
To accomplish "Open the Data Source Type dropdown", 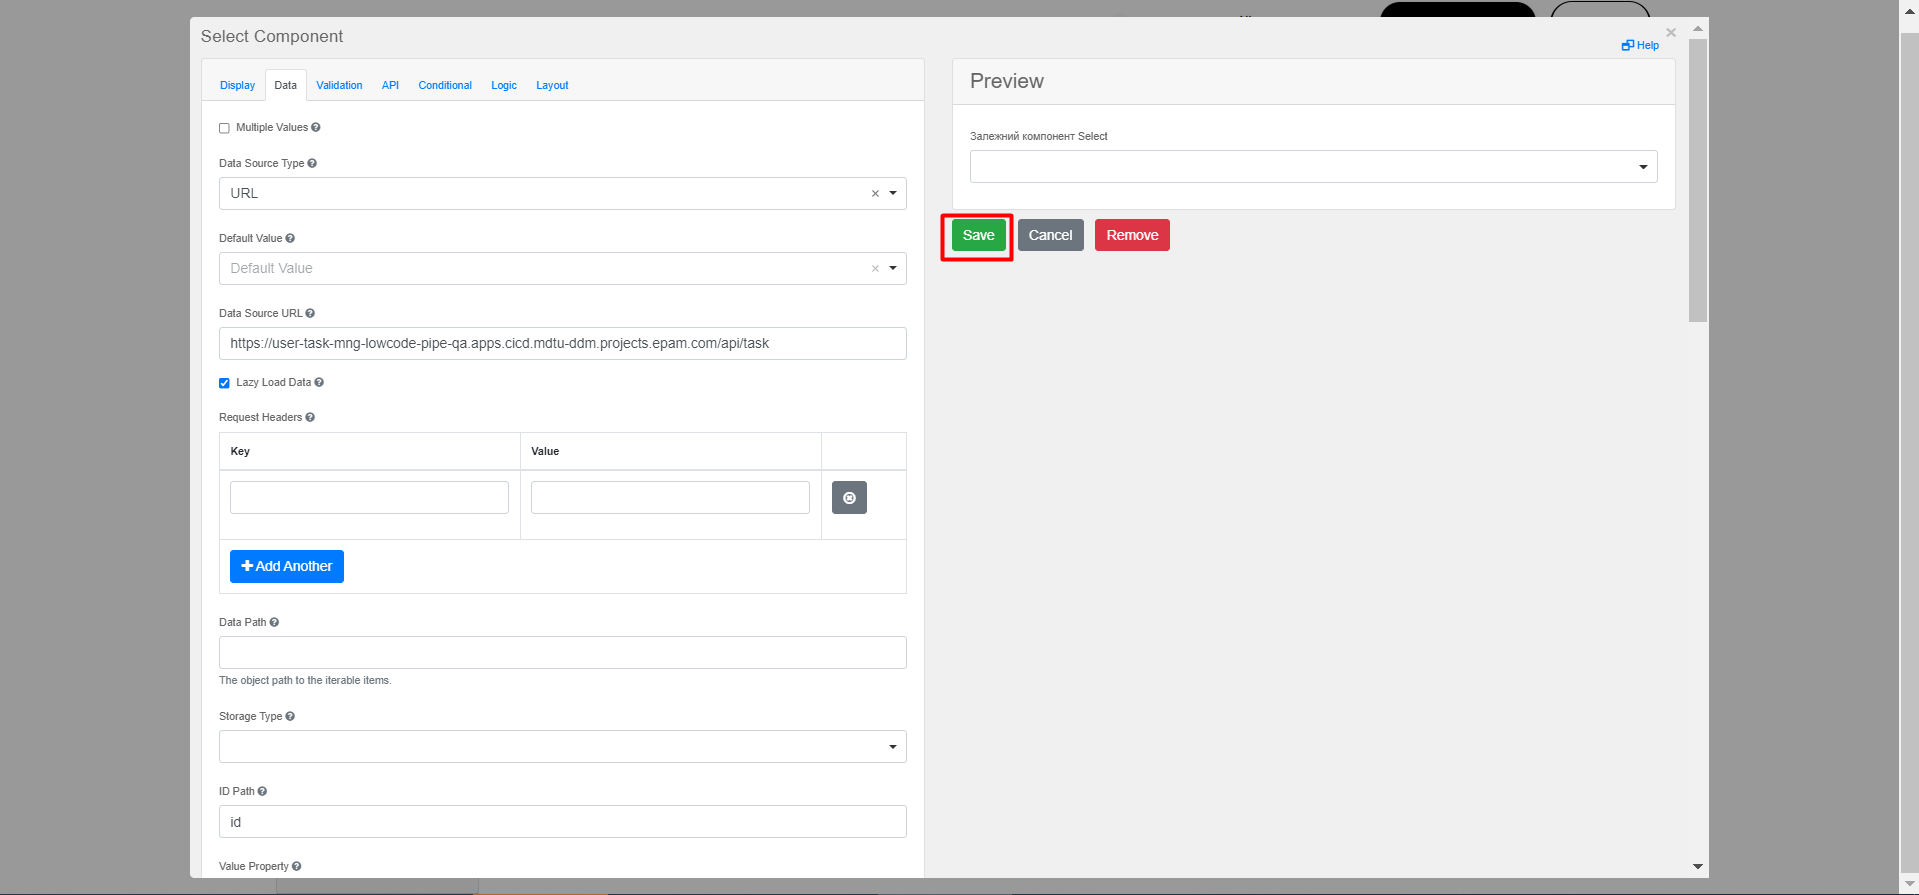I will (x=893, y=193).
